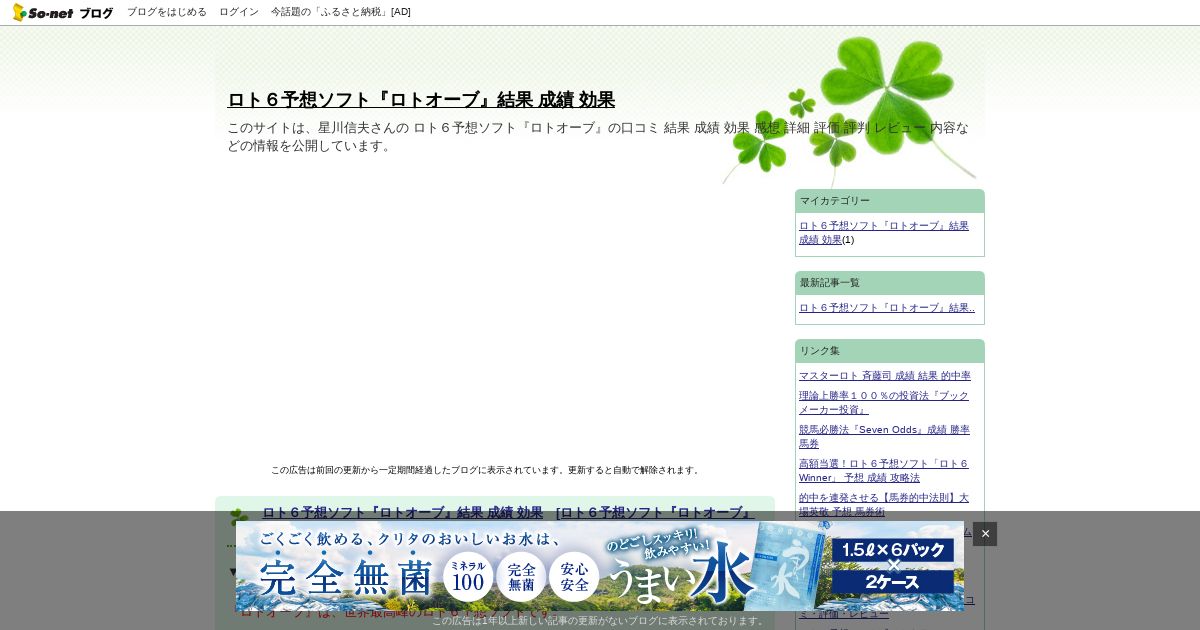This screenshot has height=630, width=1200.
Task: Open the Seven Odds 競馬必勝法 link
Action: [x=884, y=436]
